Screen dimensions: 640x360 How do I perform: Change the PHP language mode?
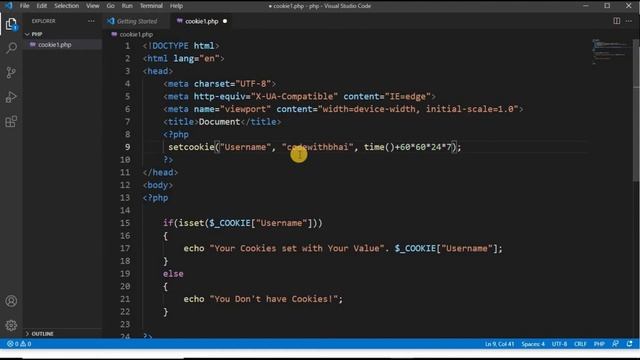[599, 344]
